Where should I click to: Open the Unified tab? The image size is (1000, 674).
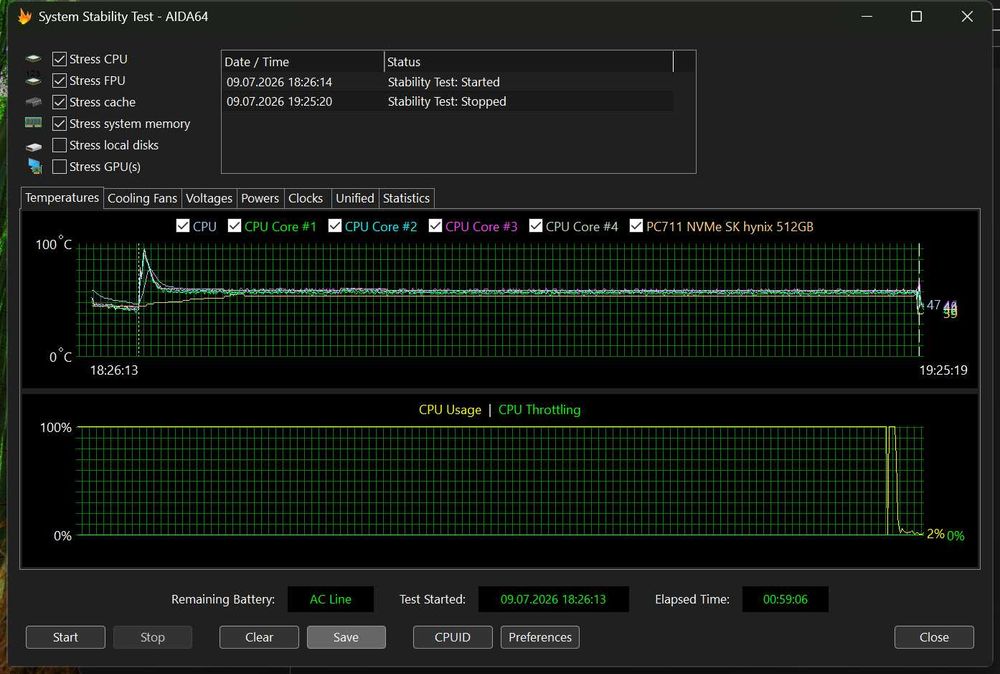(x=355, y=198)
